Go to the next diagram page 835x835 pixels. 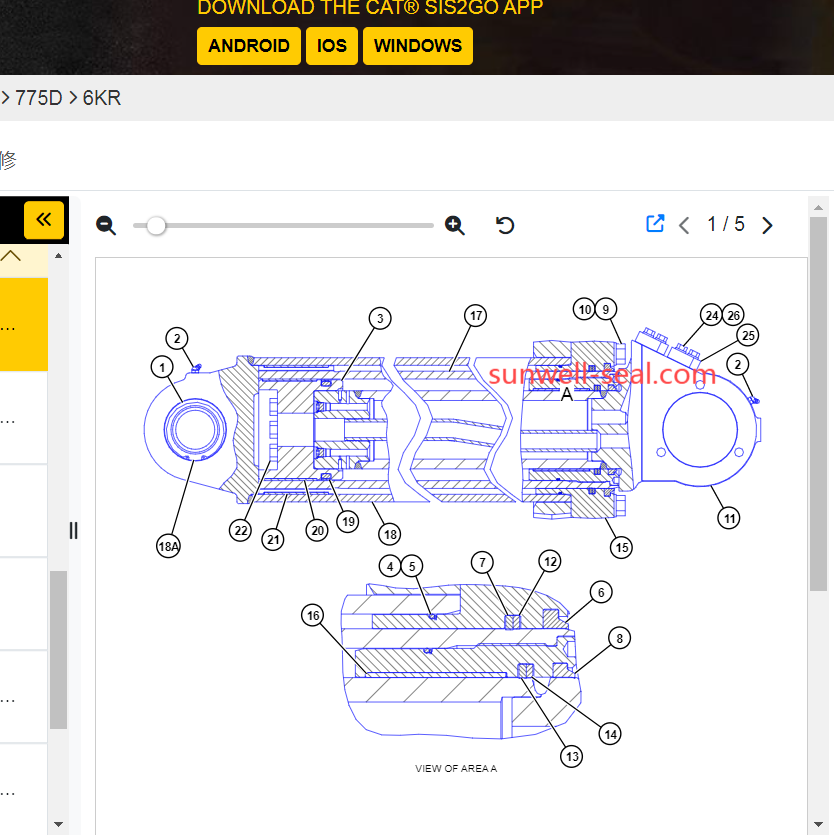[767, 225]
